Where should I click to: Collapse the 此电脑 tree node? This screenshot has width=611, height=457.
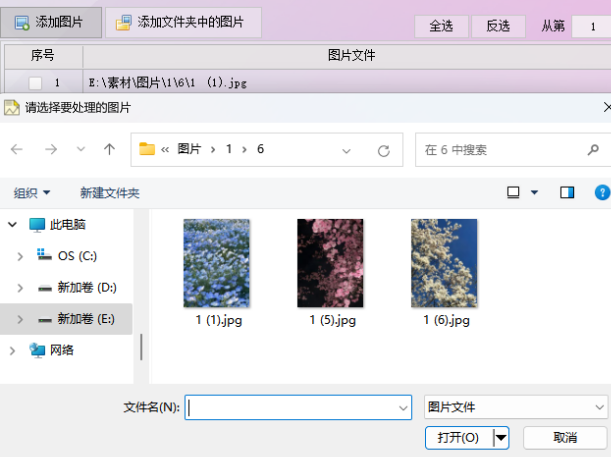coord(12,224)
